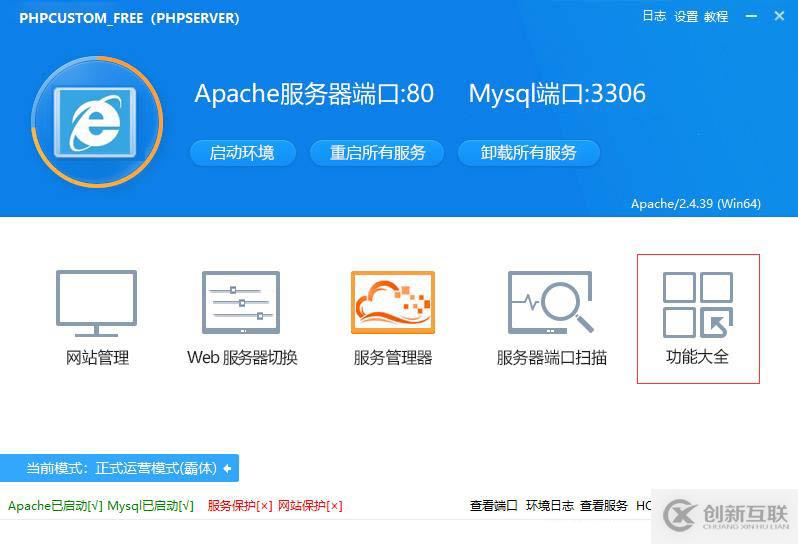Viewport: 798px width, 544px height.
Task: Open the 功能大全 grid icon
Action: coord(698,304)
